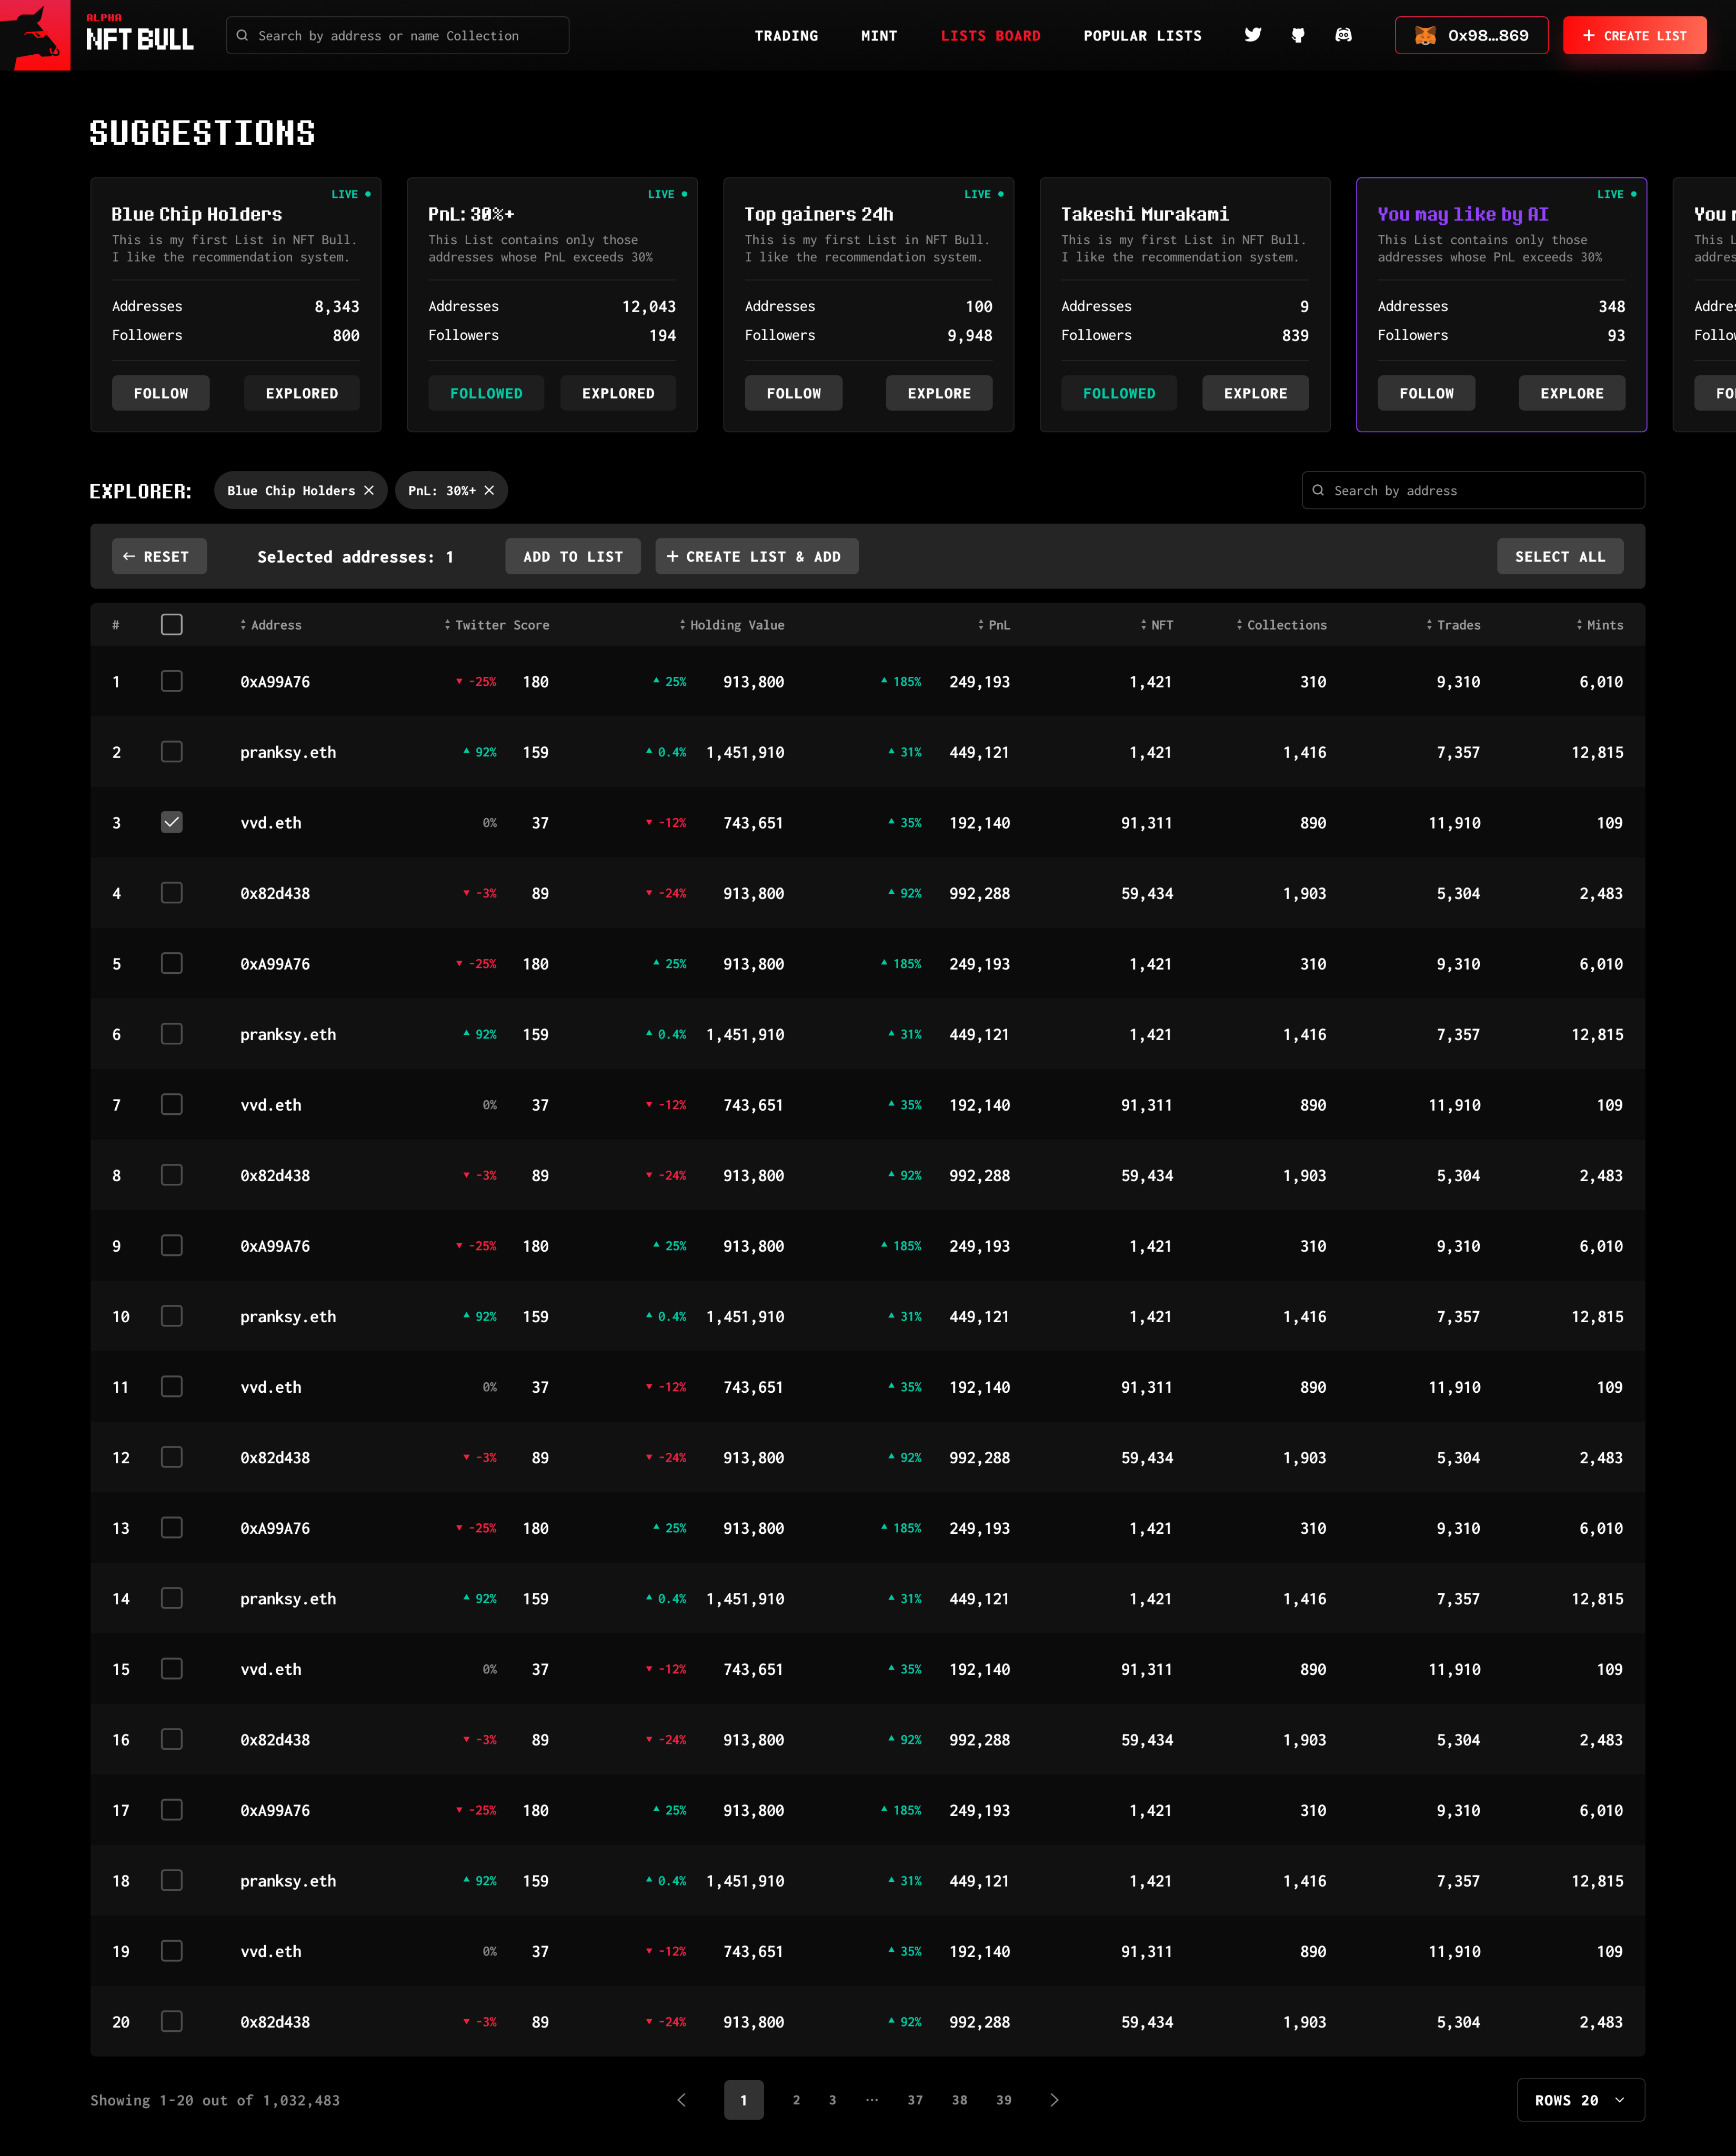Open wallet 0x98…869 menu
This screenshot has height=2156, width=1736.
pos(1471,35)
